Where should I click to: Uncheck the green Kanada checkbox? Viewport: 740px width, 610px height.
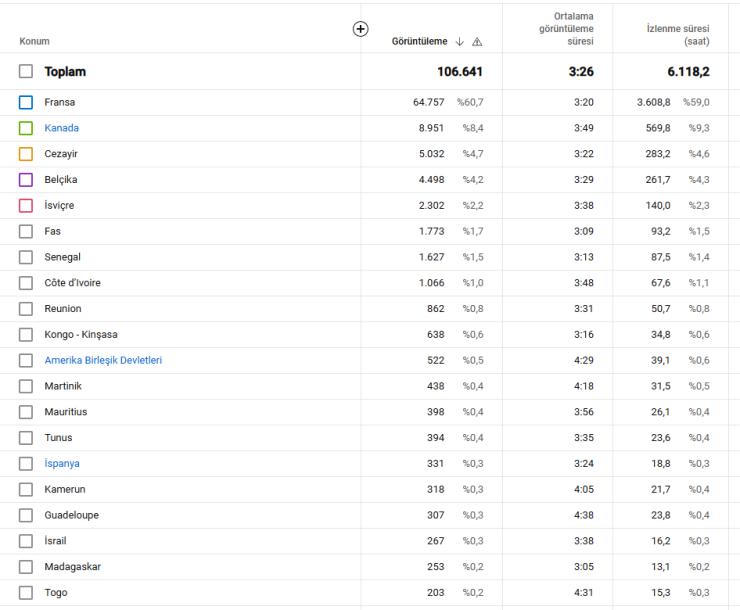click(x=26, y=128)
